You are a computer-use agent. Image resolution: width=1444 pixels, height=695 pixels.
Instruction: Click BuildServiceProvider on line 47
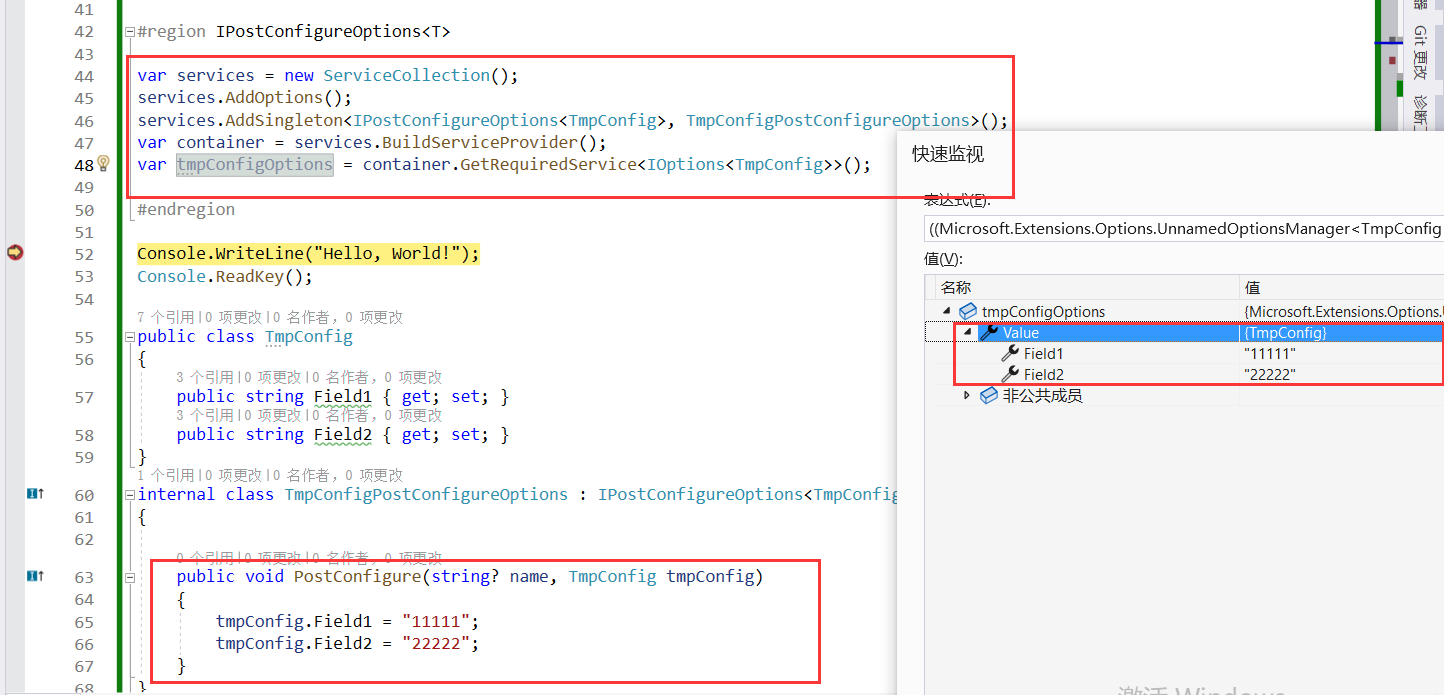pos(480,142)
